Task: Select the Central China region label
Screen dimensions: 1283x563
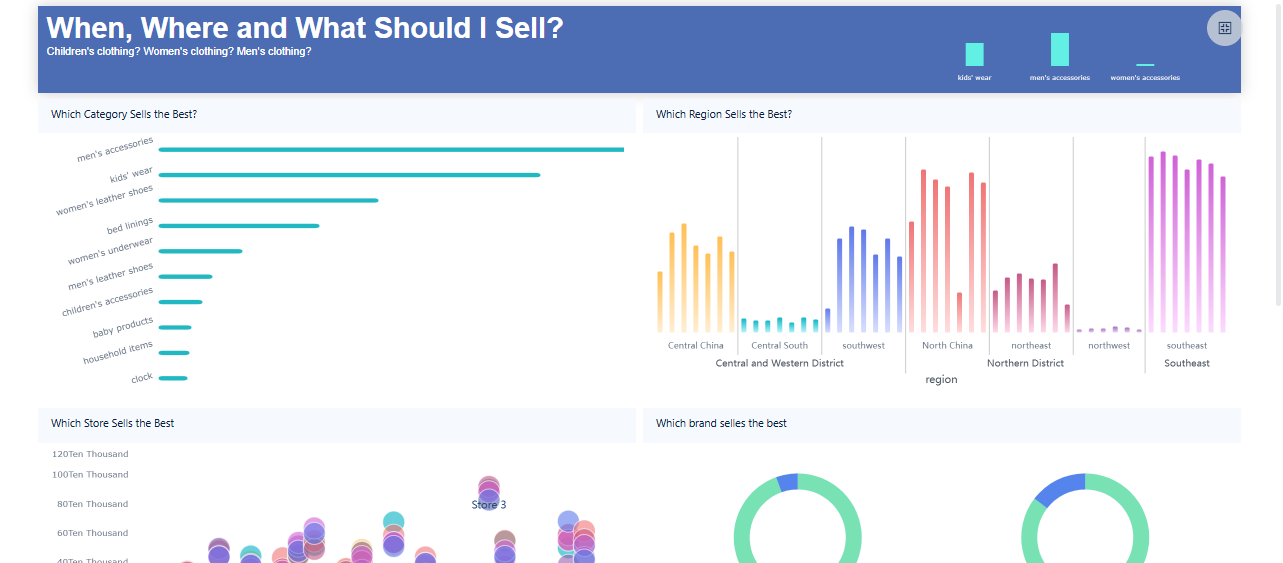Action: pyautogui.click(x=696, y=346)
